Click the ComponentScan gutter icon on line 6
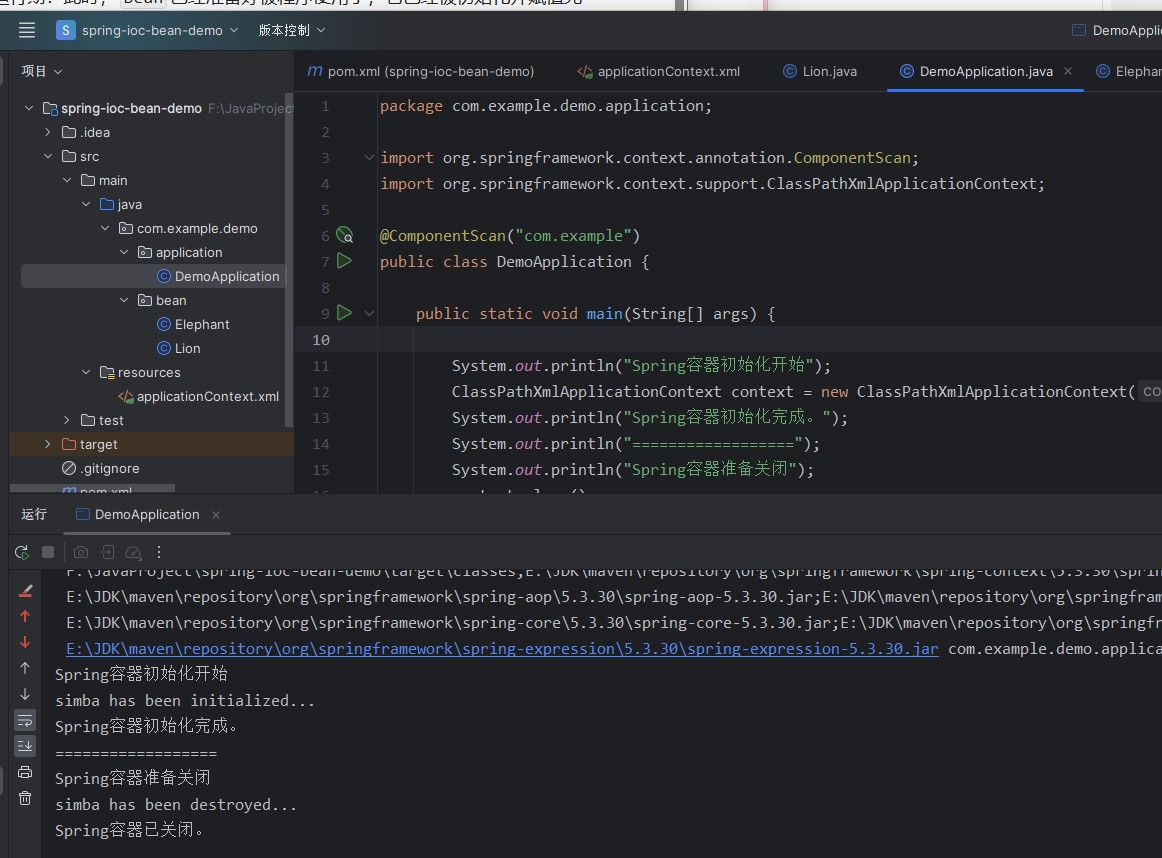1162x858 pixels. coord(345,236)
